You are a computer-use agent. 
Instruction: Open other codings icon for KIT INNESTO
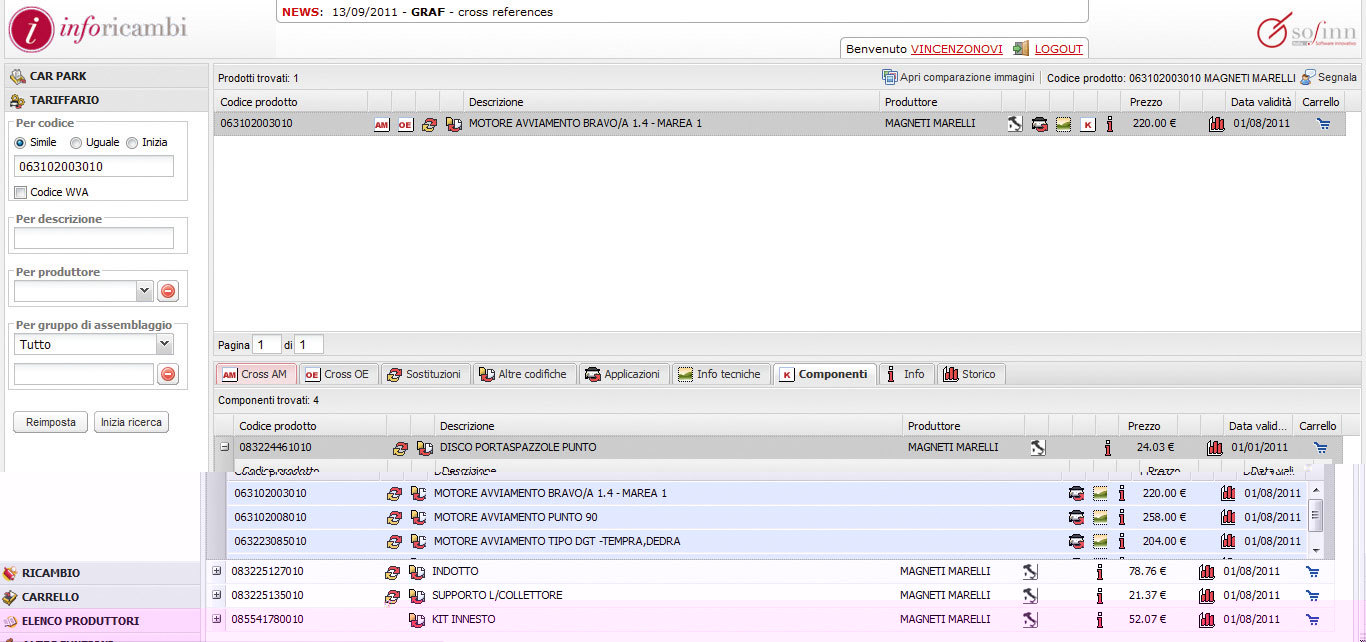click(417, 620)
